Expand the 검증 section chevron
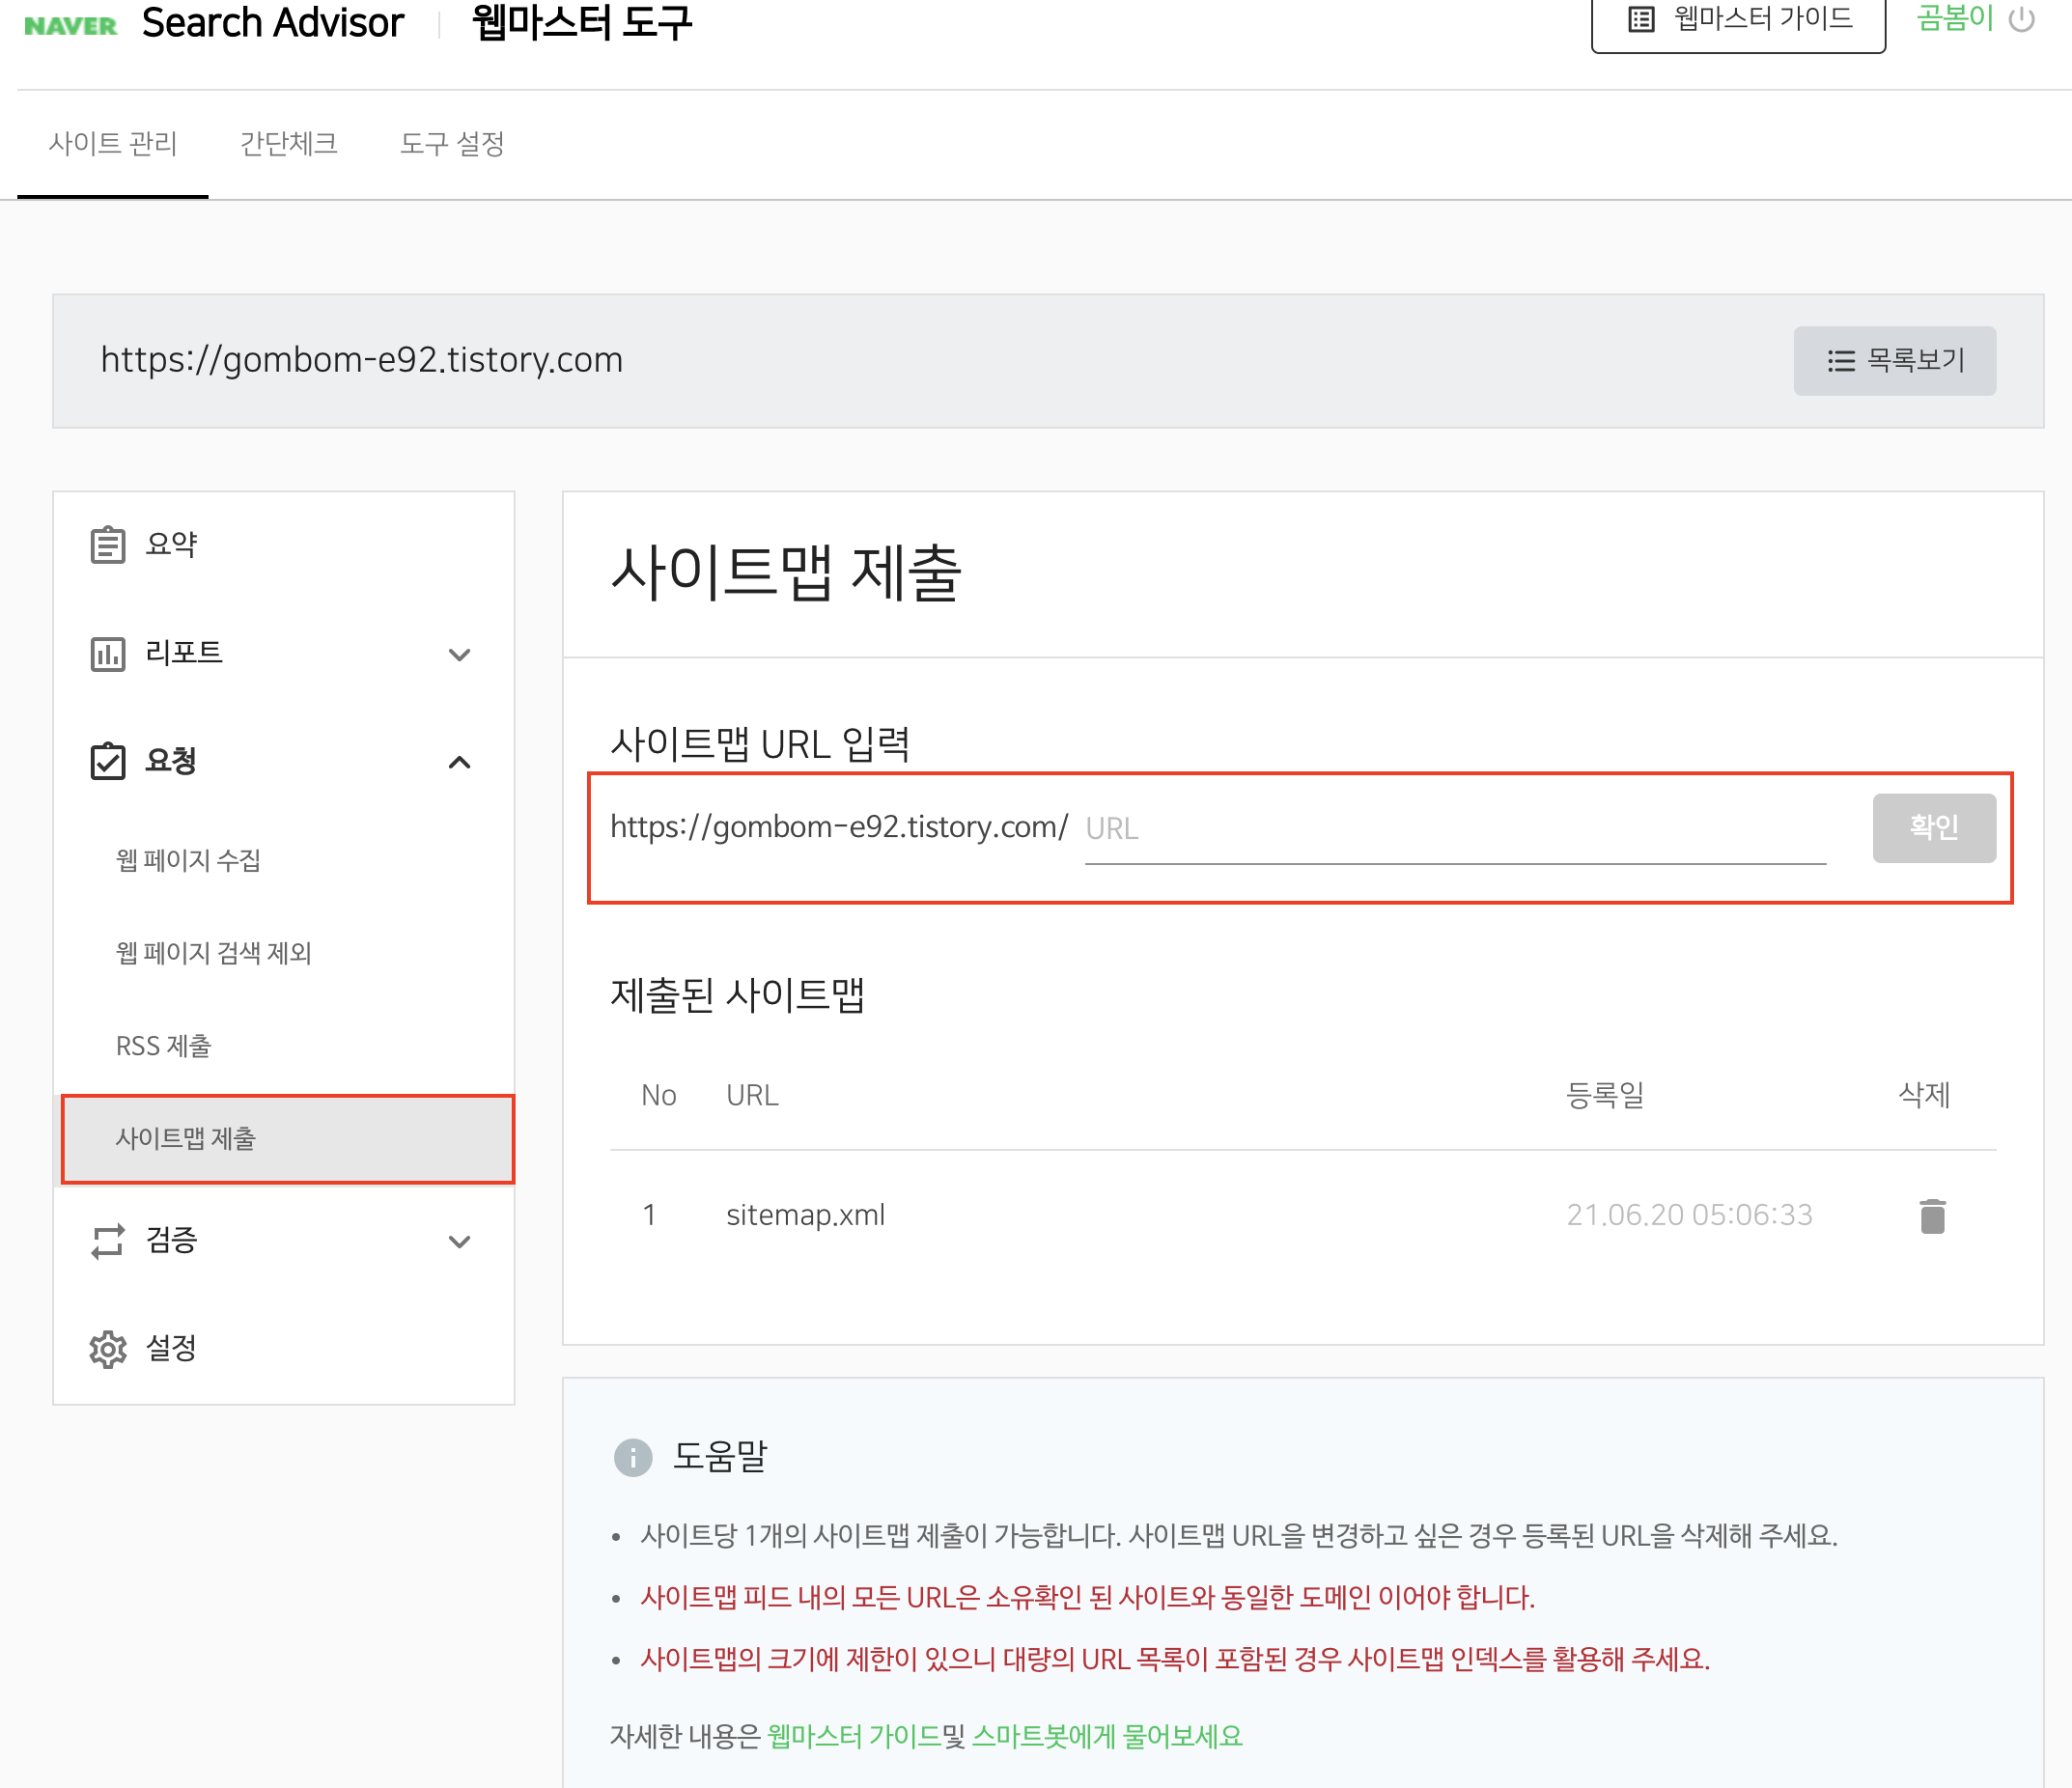The width and height of the screenshot is (2072, 1788). [x=459, y=1242]
